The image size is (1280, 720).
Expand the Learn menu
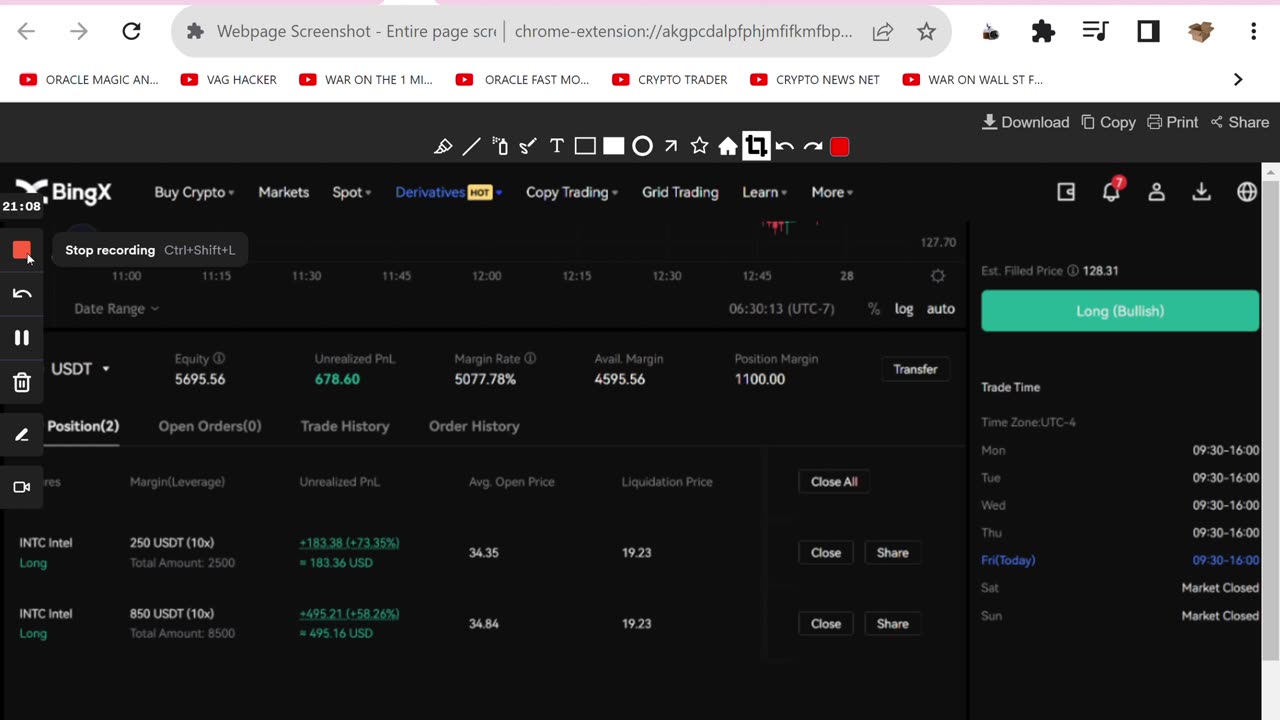point(765,192)
